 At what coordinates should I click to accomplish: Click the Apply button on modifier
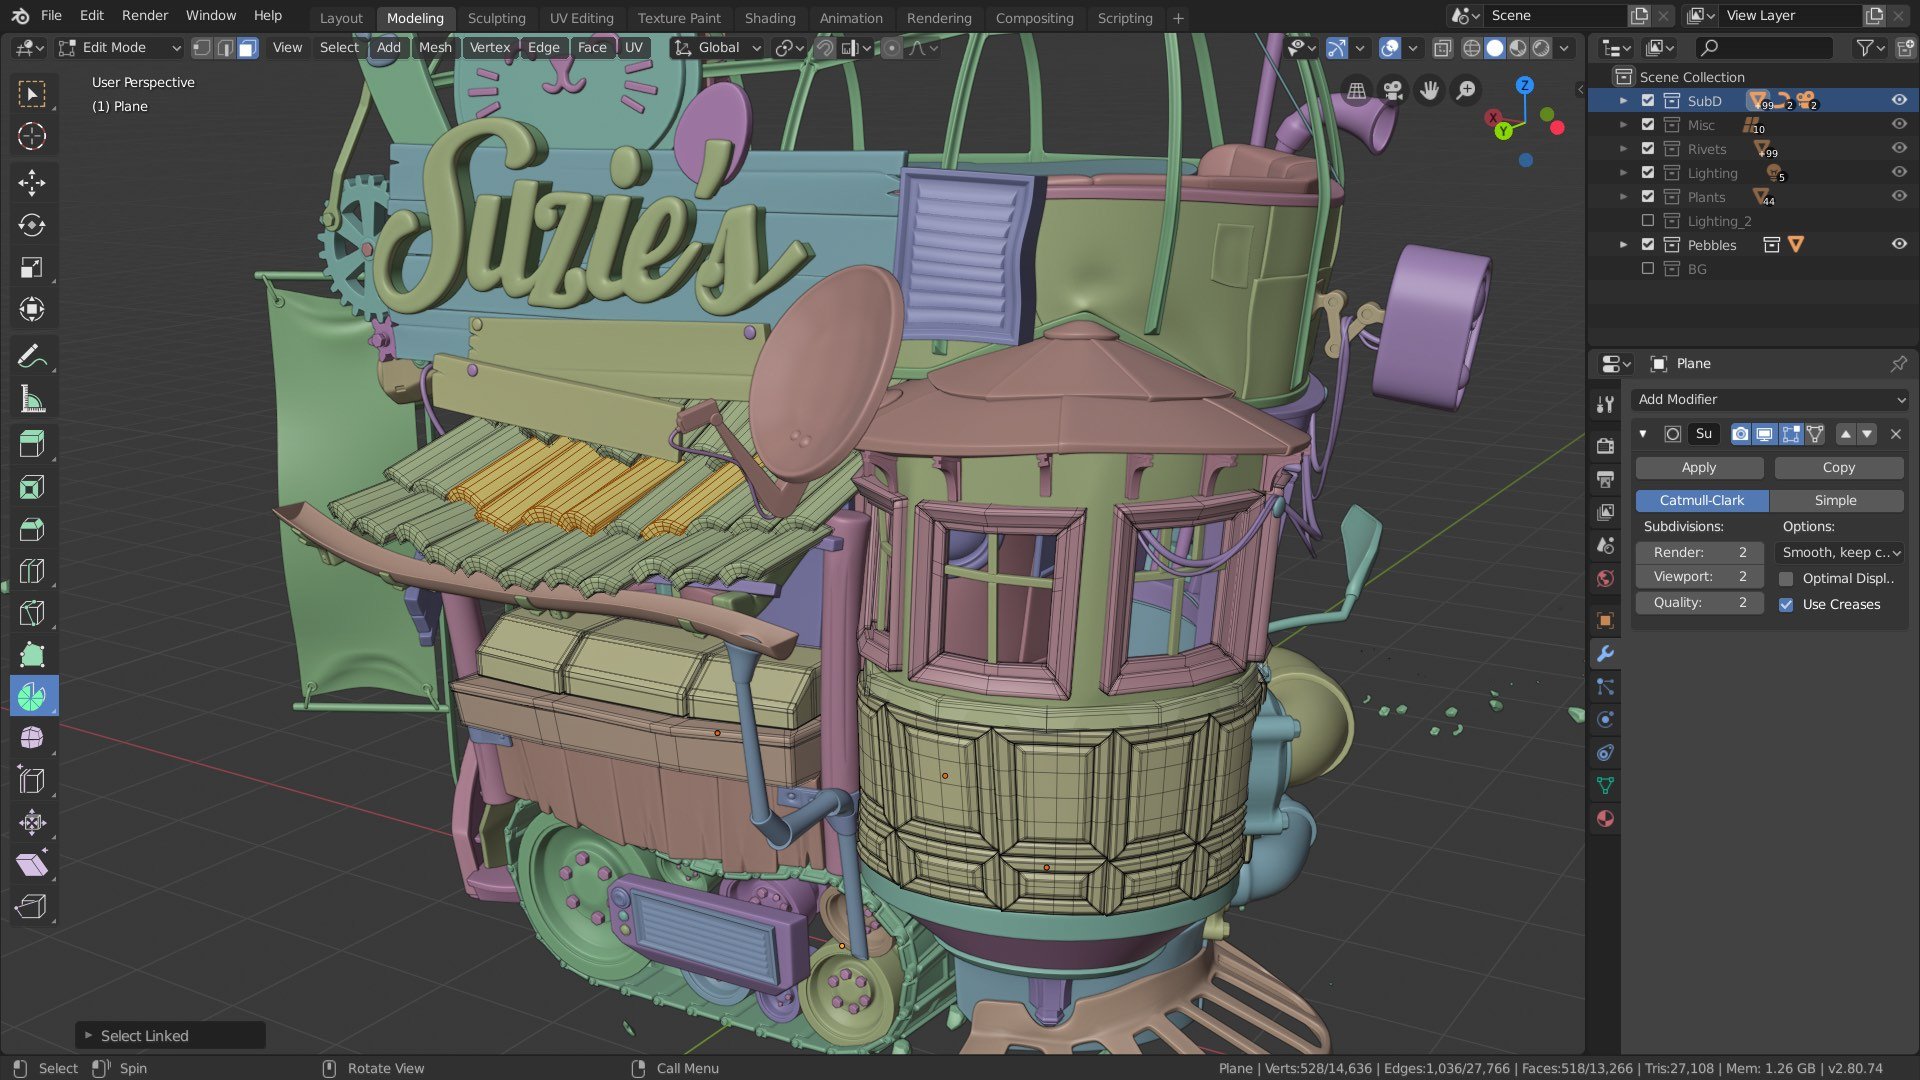pos(1700,467)
